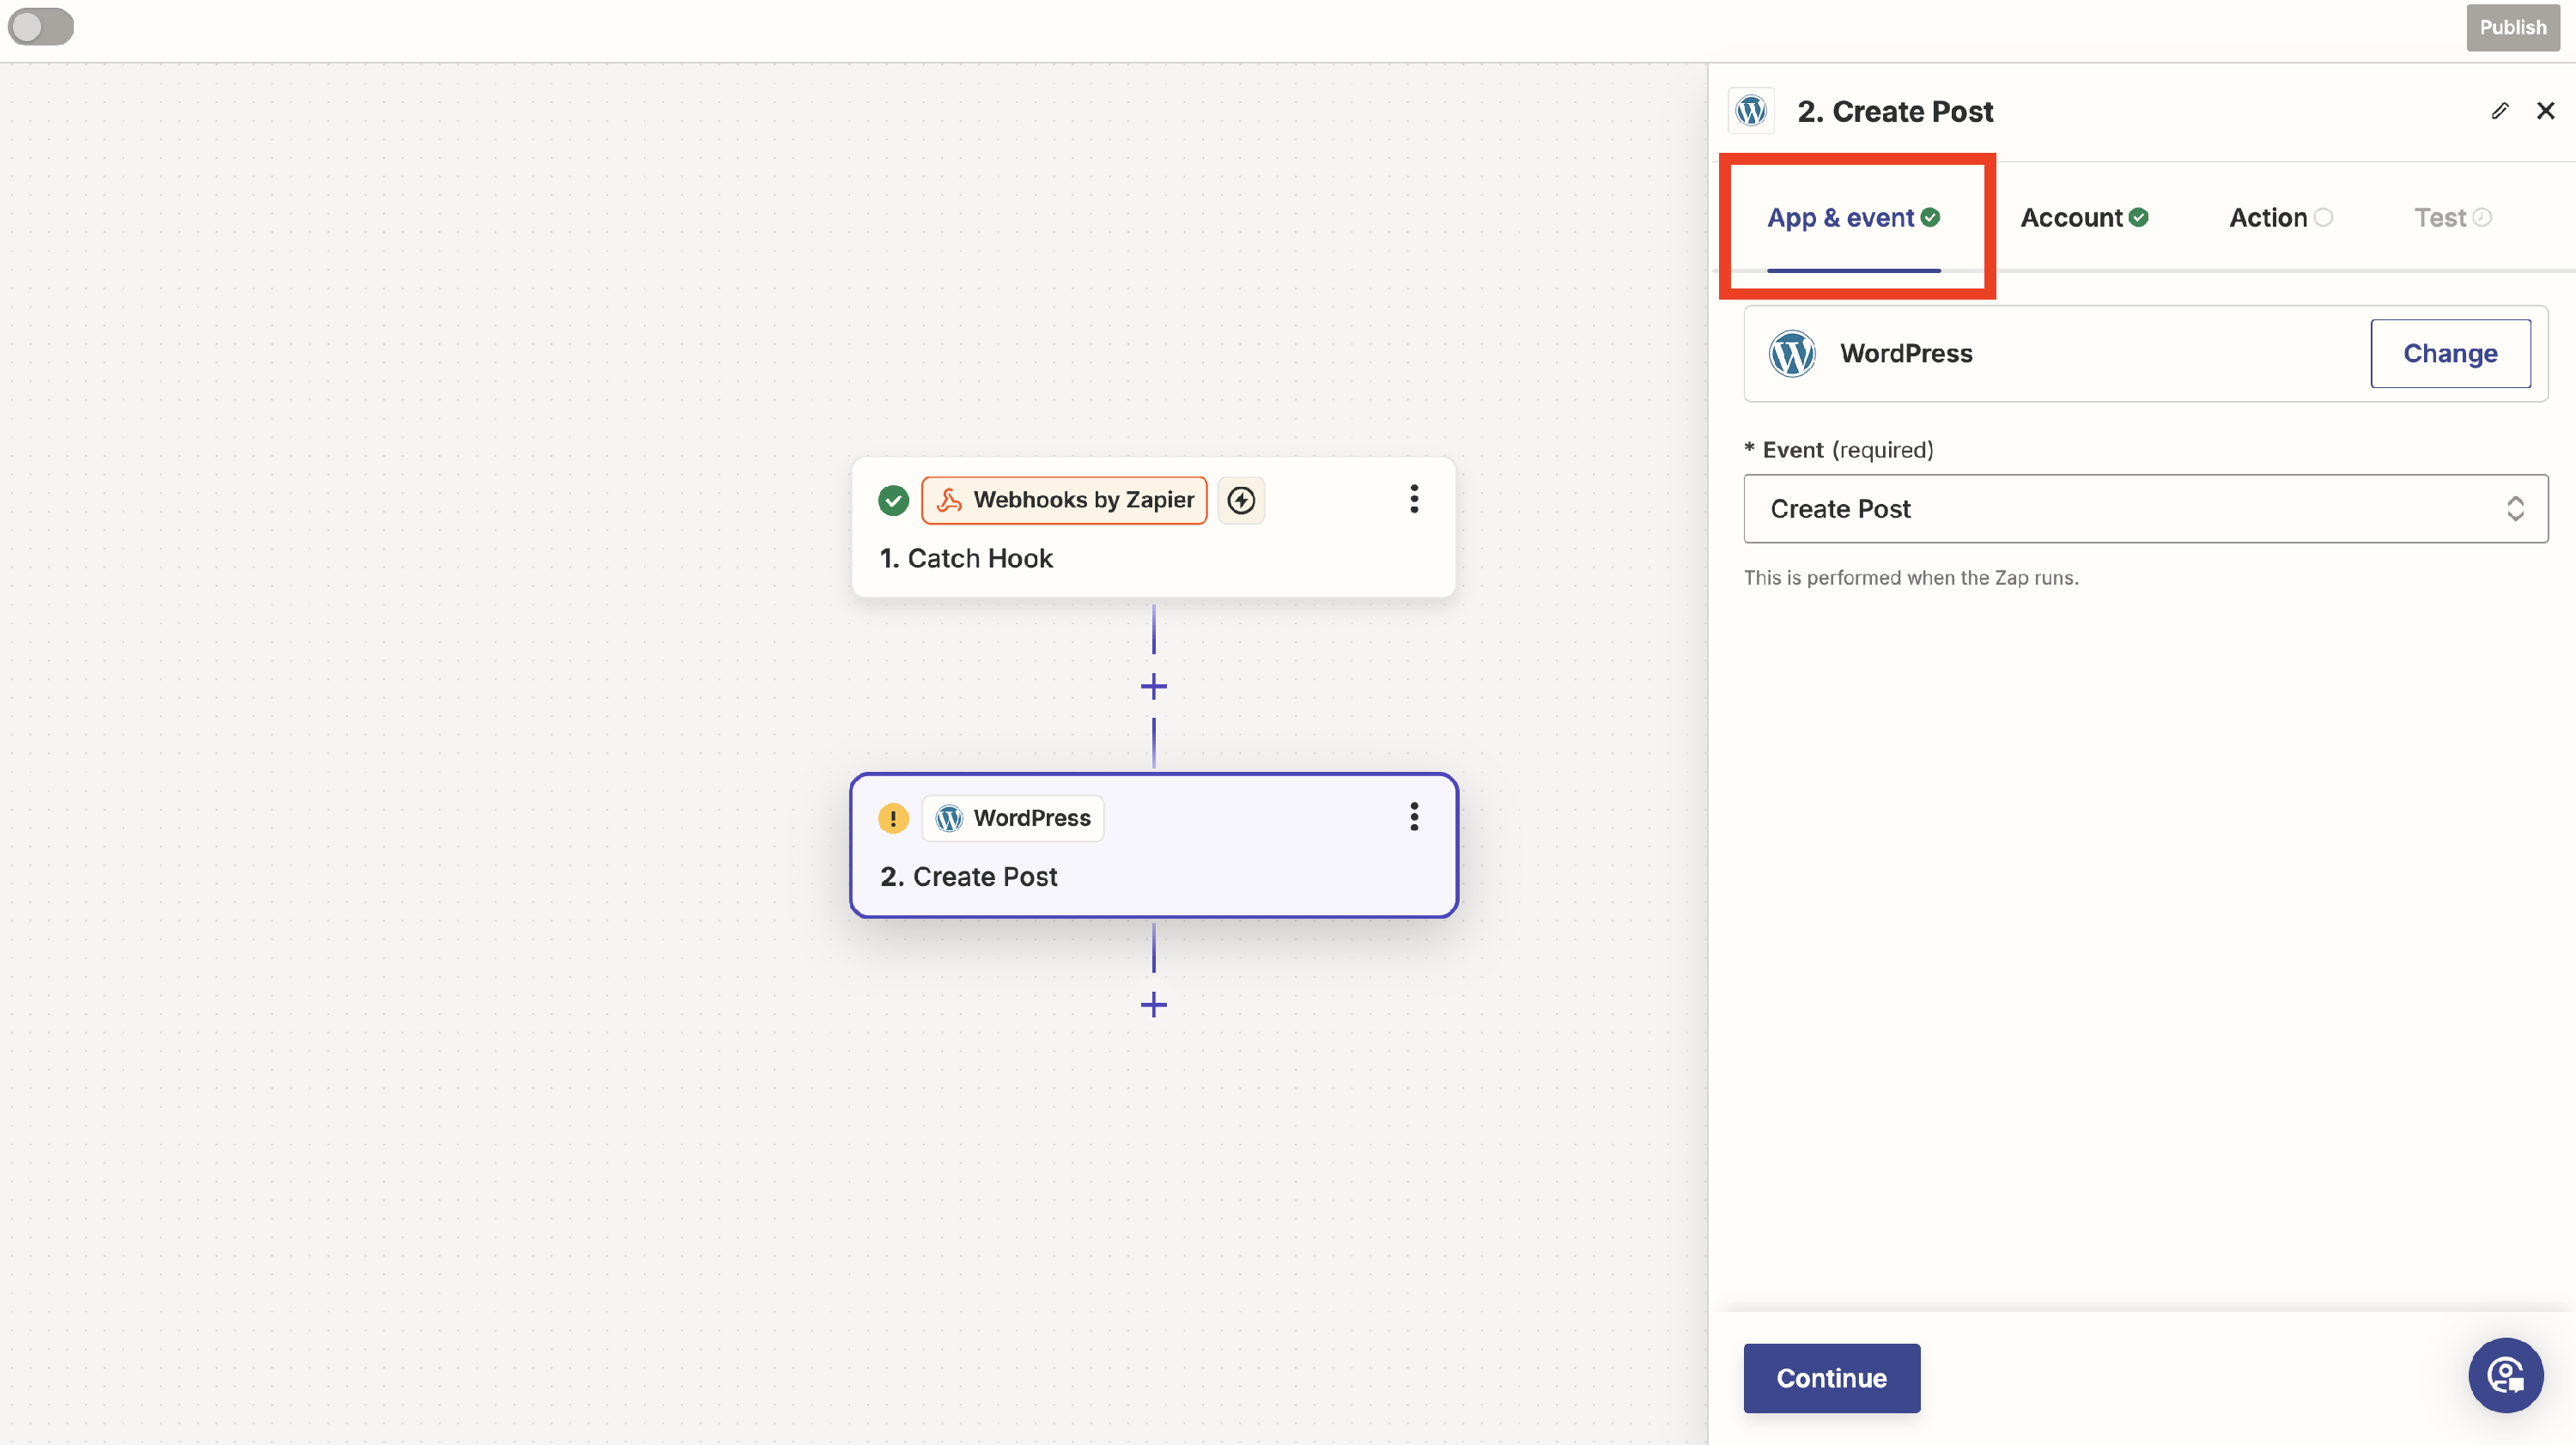
Task: Open Create Post step three-dot menu
Action: click(1413, 817)
